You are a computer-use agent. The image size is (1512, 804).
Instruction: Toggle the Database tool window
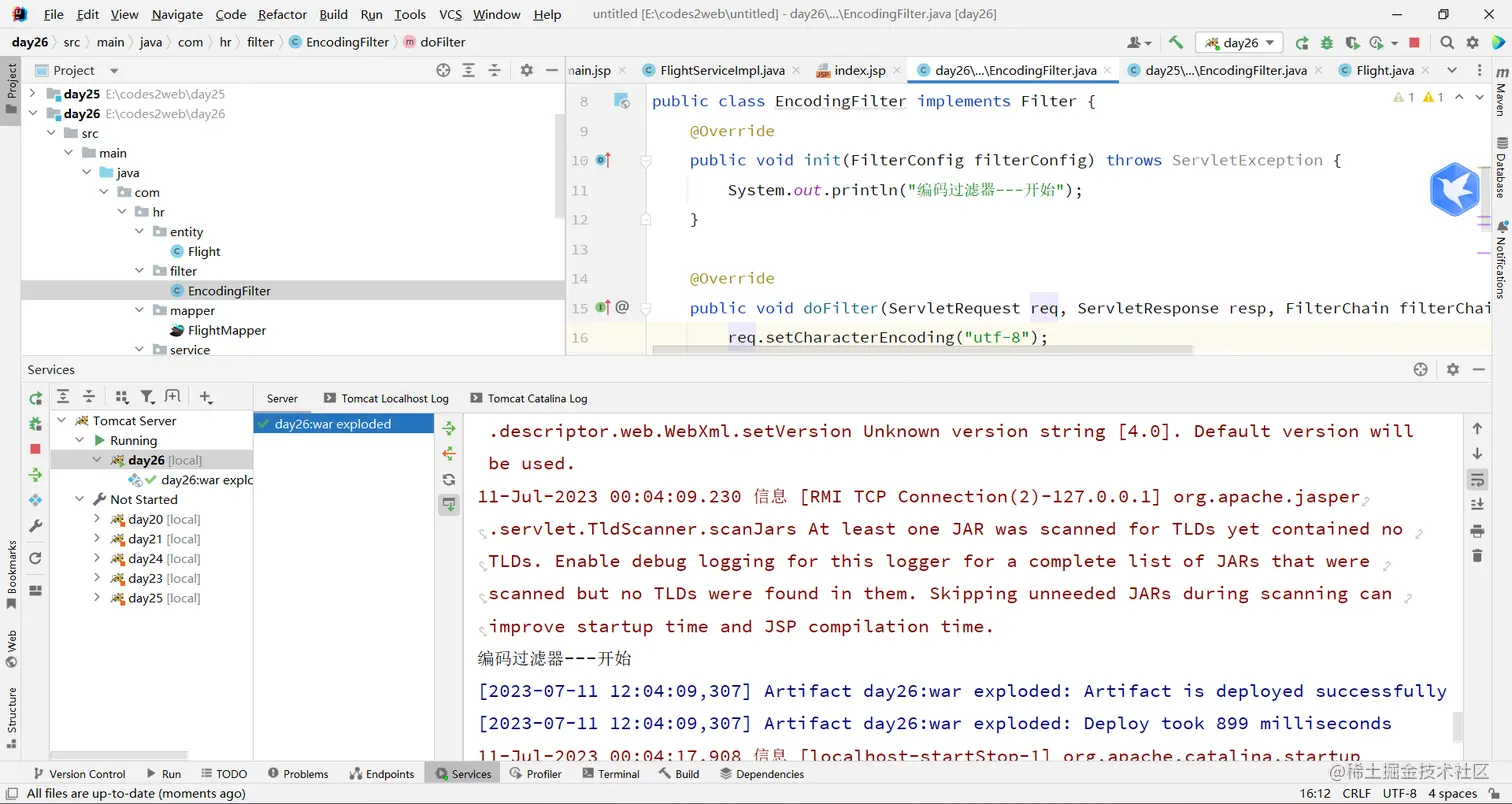pyautogui.click(x=1500, y=167)
